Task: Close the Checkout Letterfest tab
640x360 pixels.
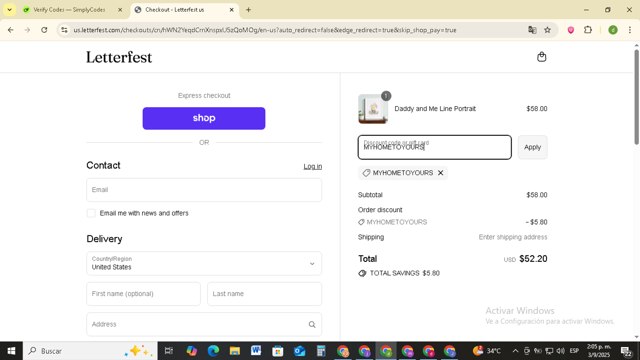Action: pos(231,10)
